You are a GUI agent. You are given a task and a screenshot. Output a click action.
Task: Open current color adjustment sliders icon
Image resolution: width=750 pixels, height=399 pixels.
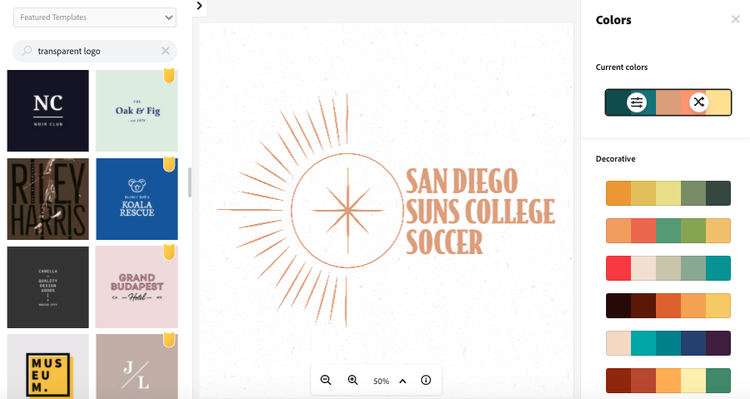click(x=637, y=102)
